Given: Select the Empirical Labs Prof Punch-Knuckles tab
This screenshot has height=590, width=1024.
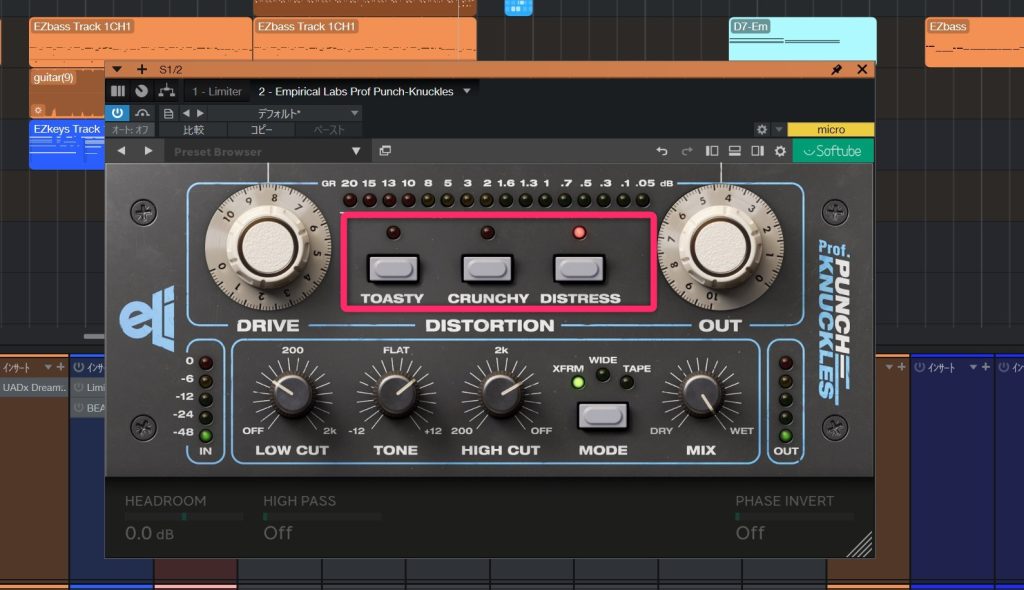Looking at the screenshot, I should click(355, 91).
